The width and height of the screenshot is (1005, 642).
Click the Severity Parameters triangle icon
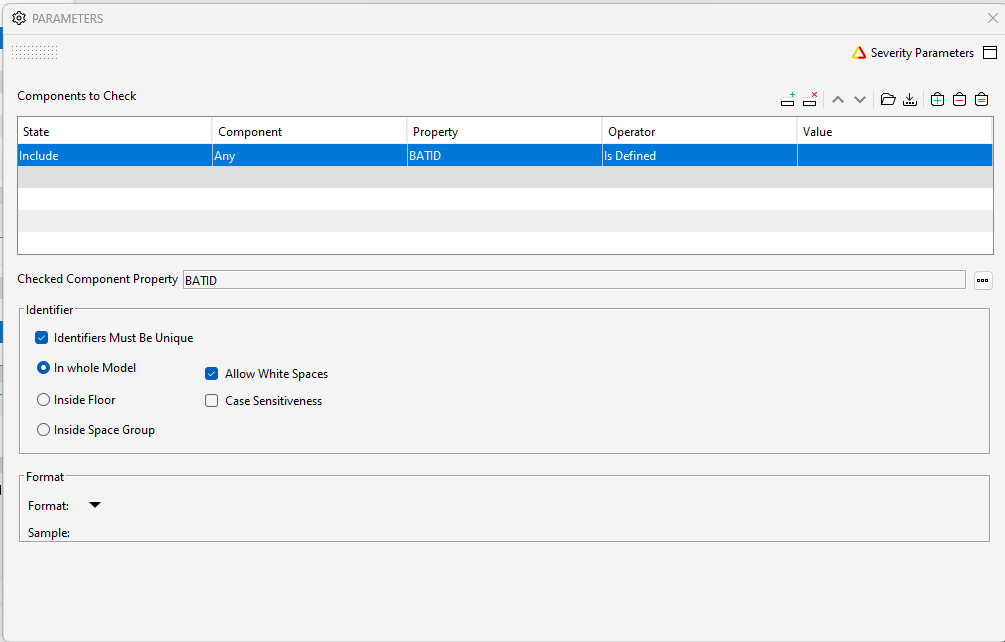coord(859,53)
